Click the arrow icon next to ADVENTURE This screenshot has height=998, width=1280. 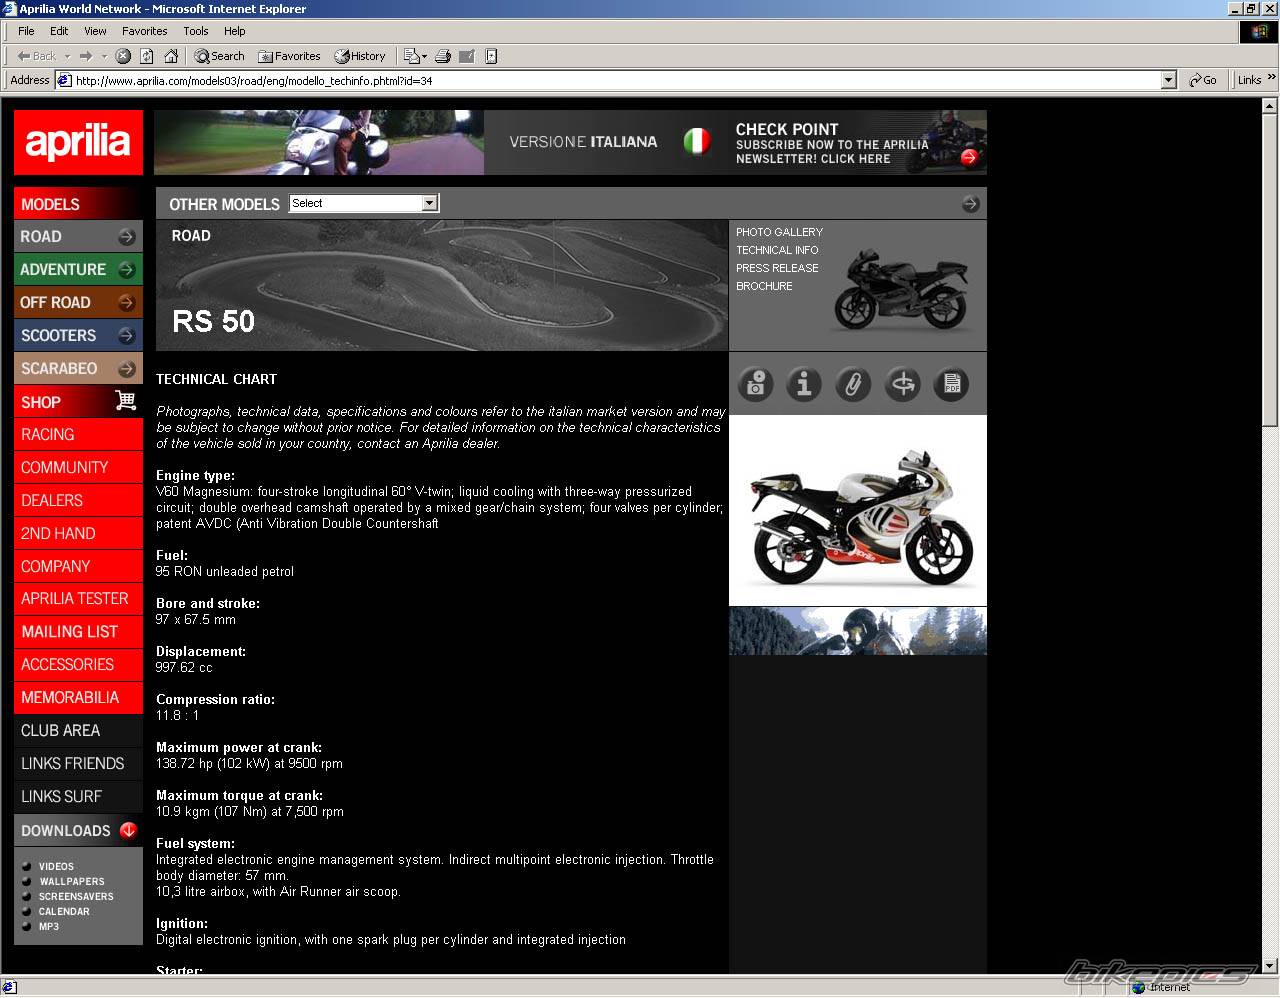(127, 270)
